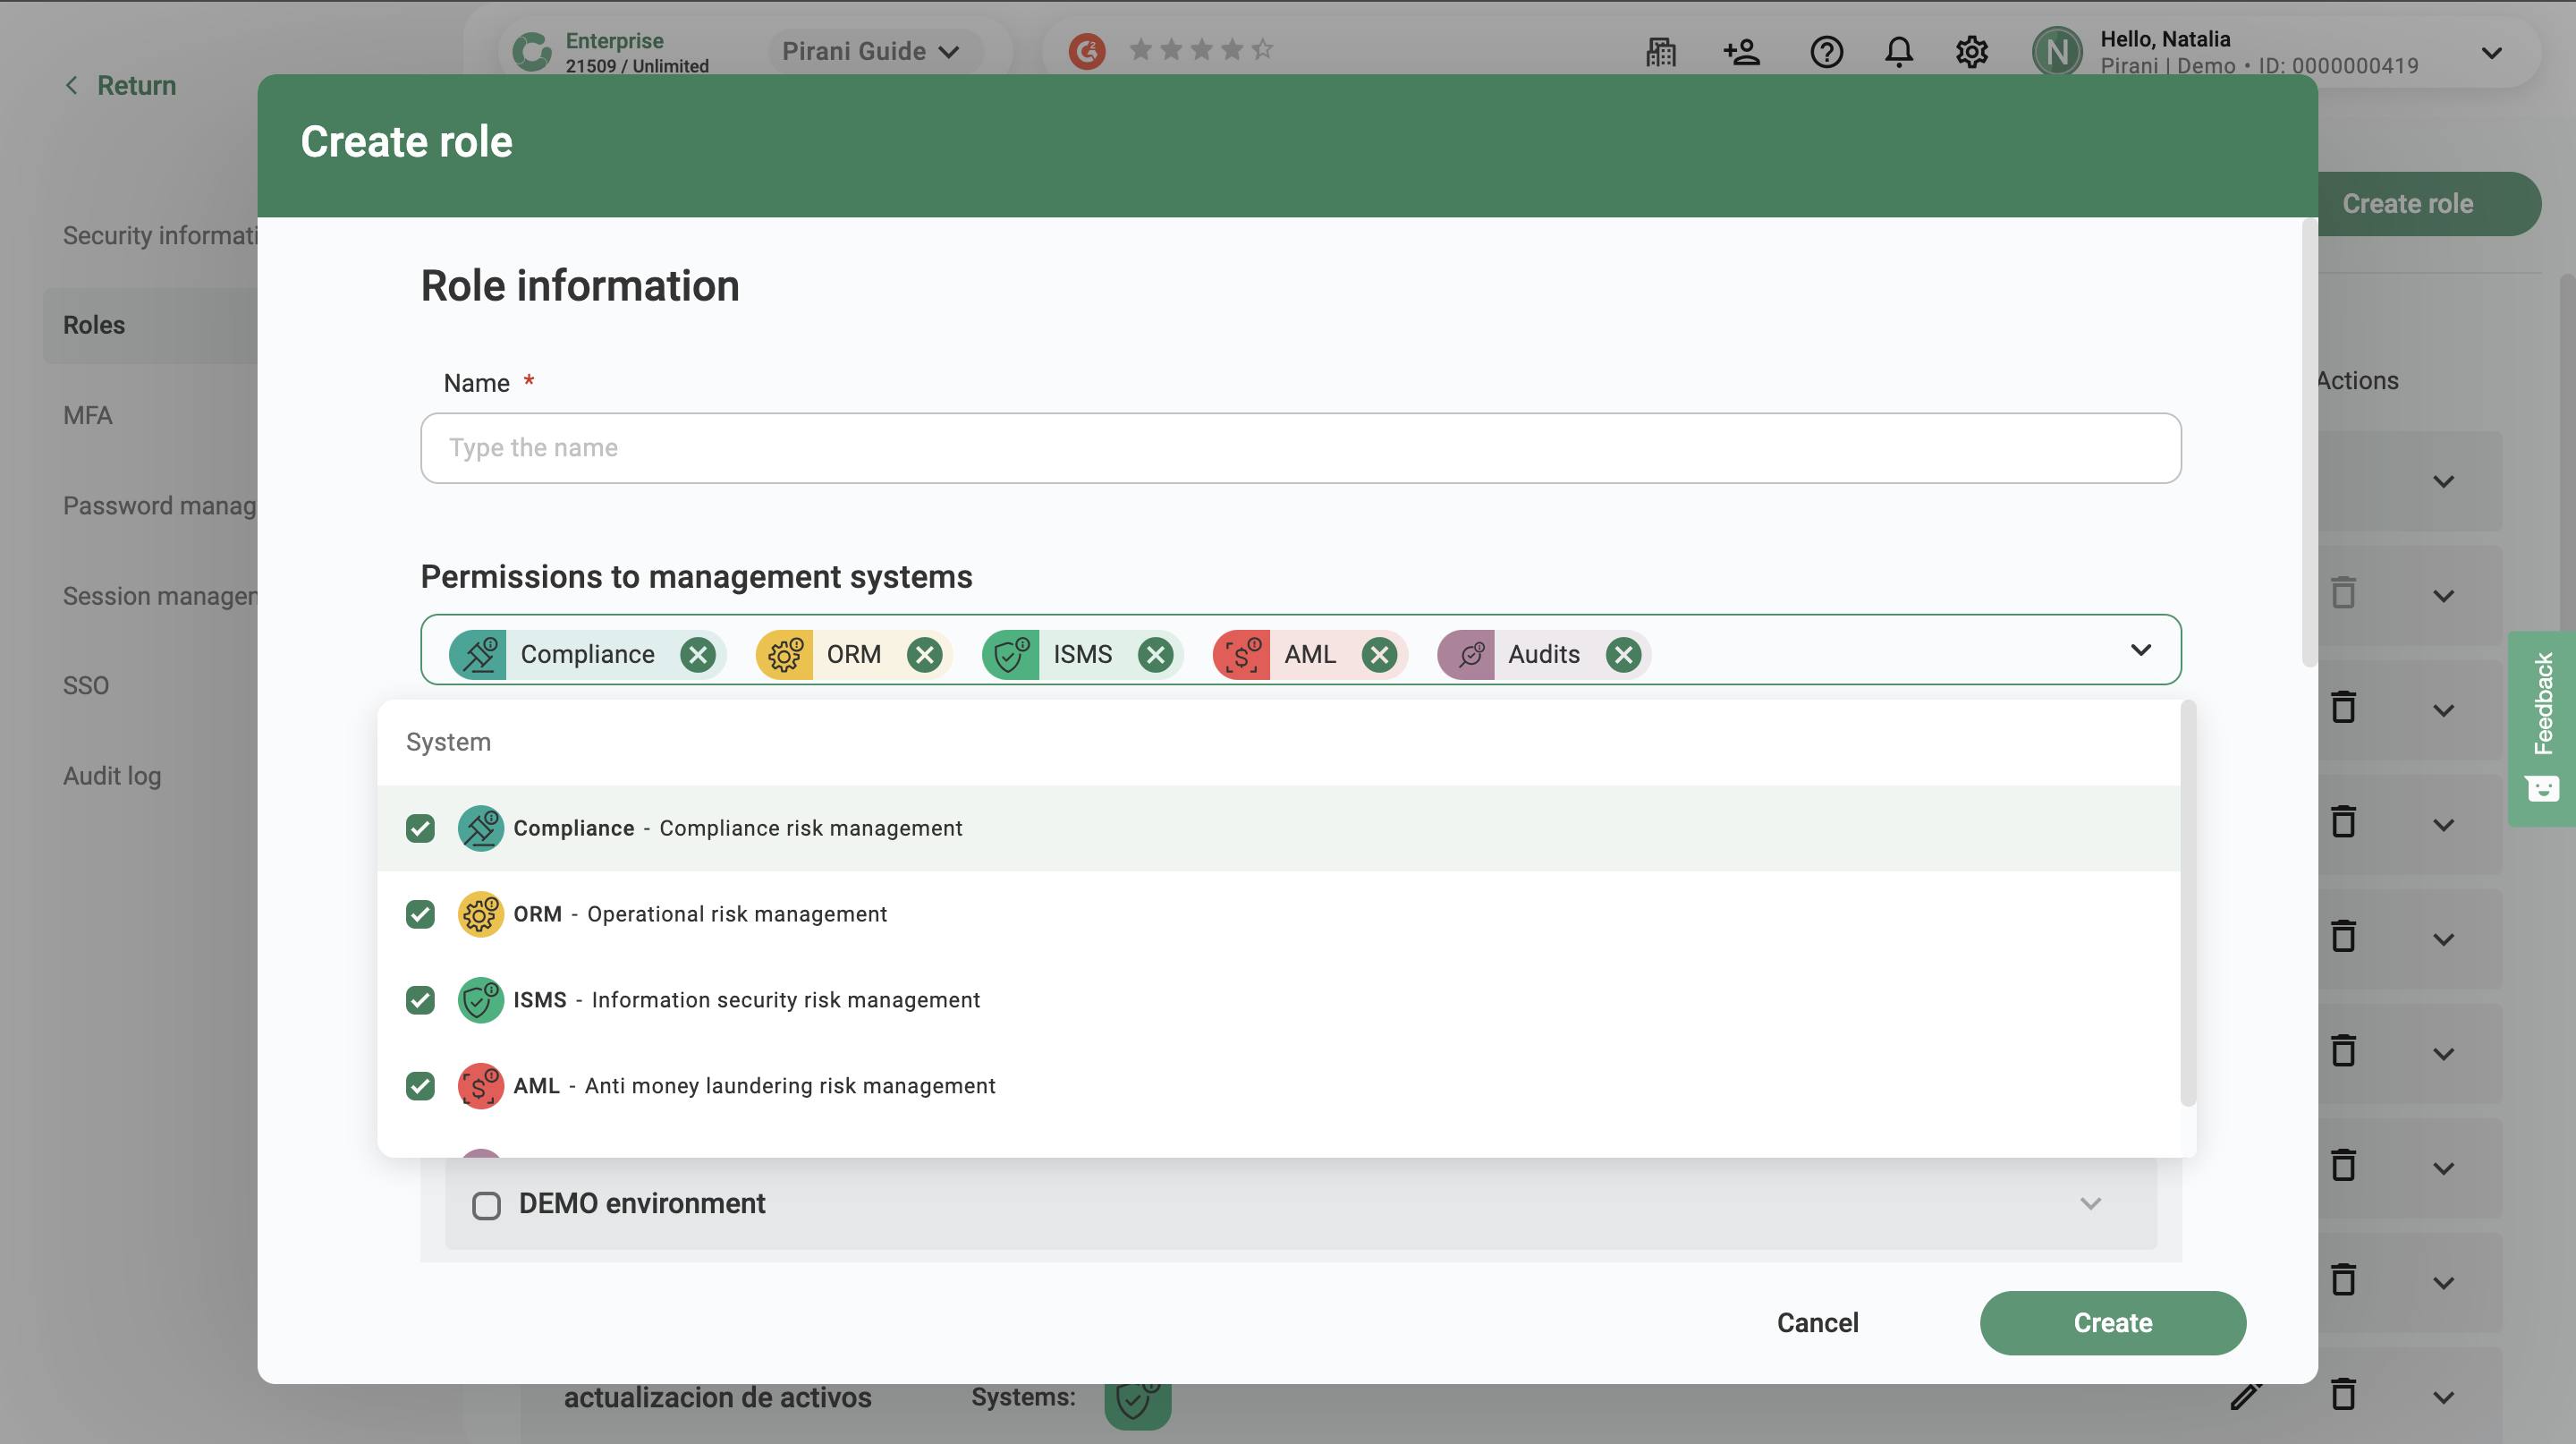Click the delete trash icon in bottom row

coord(2343,1395)
